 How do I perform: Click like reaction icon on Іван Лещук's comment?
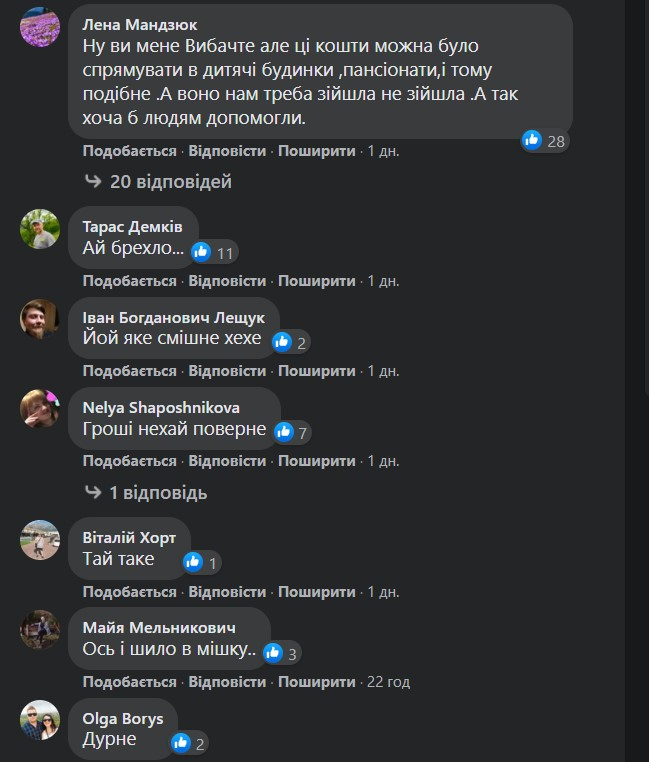tap(282, 342)
